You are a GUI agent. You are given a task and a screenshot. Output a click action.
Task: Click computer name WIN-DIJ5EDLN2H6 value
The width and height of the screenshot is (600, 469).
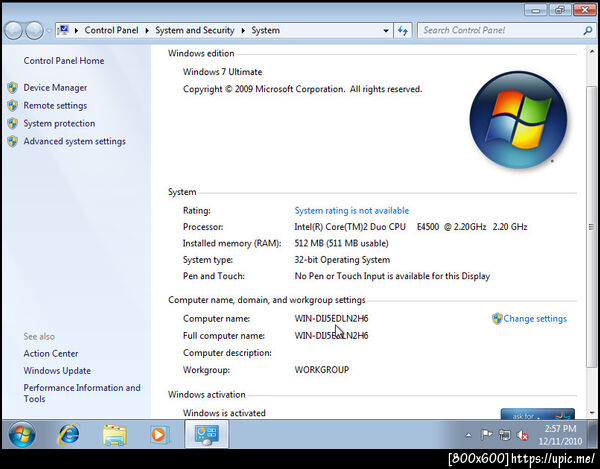[x=331, y=318]
